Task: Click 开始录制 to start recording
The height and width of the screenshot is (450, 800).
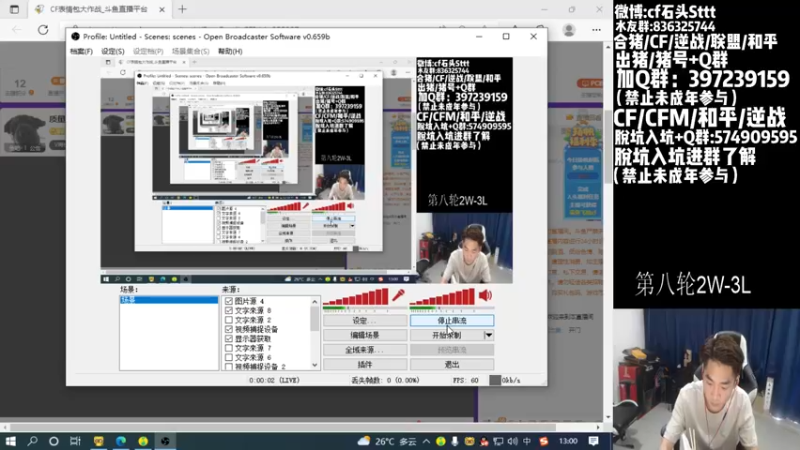Action: (447, 335)
